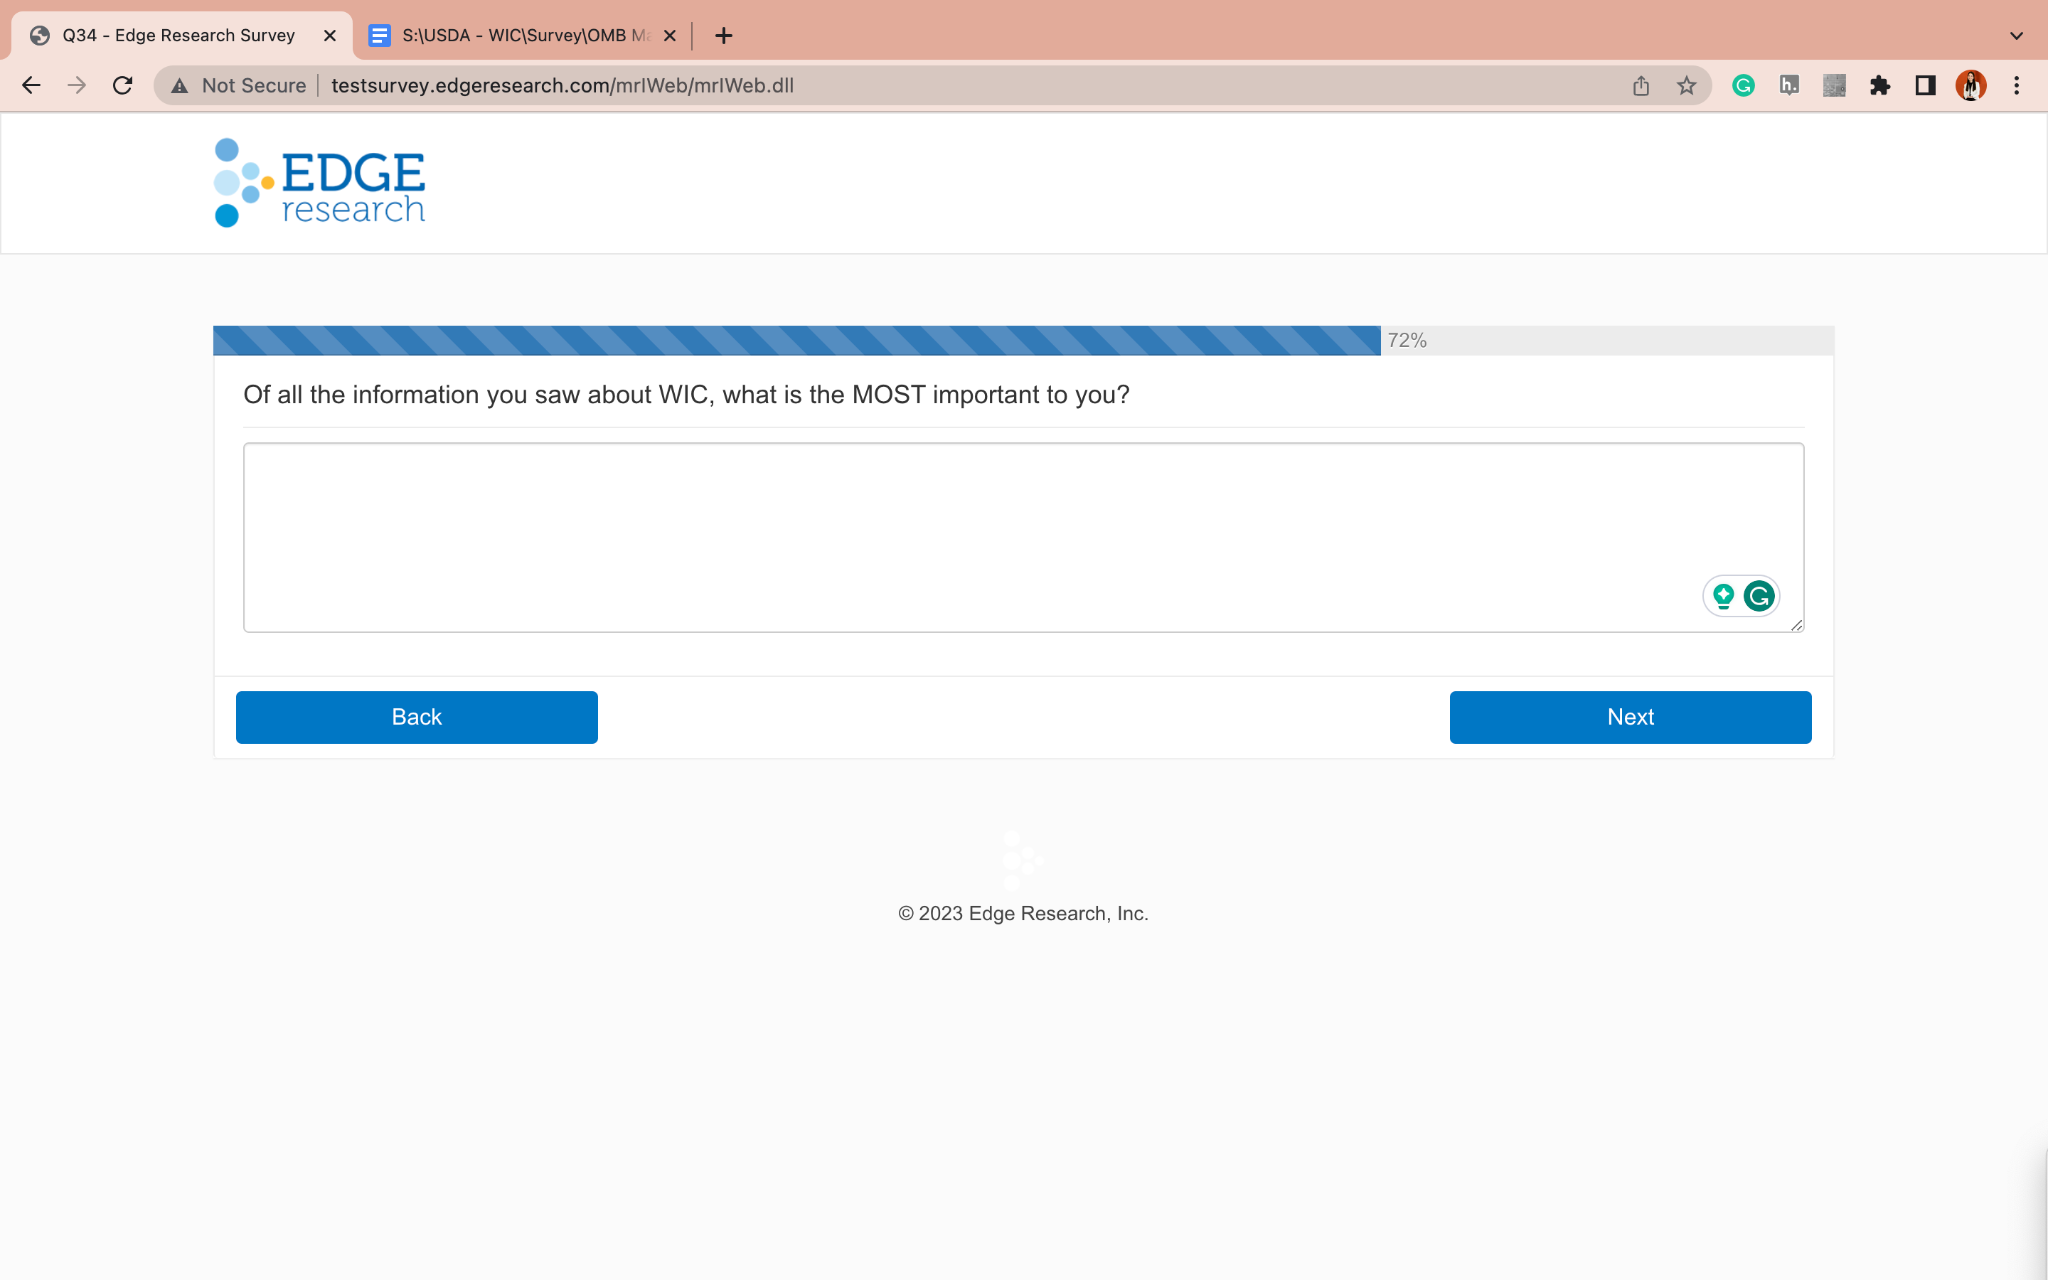The width and height of the screenshot is (2048, 1280).
Task: Open the Grammarly extension in toolbar
Action: pos(1743,86)
